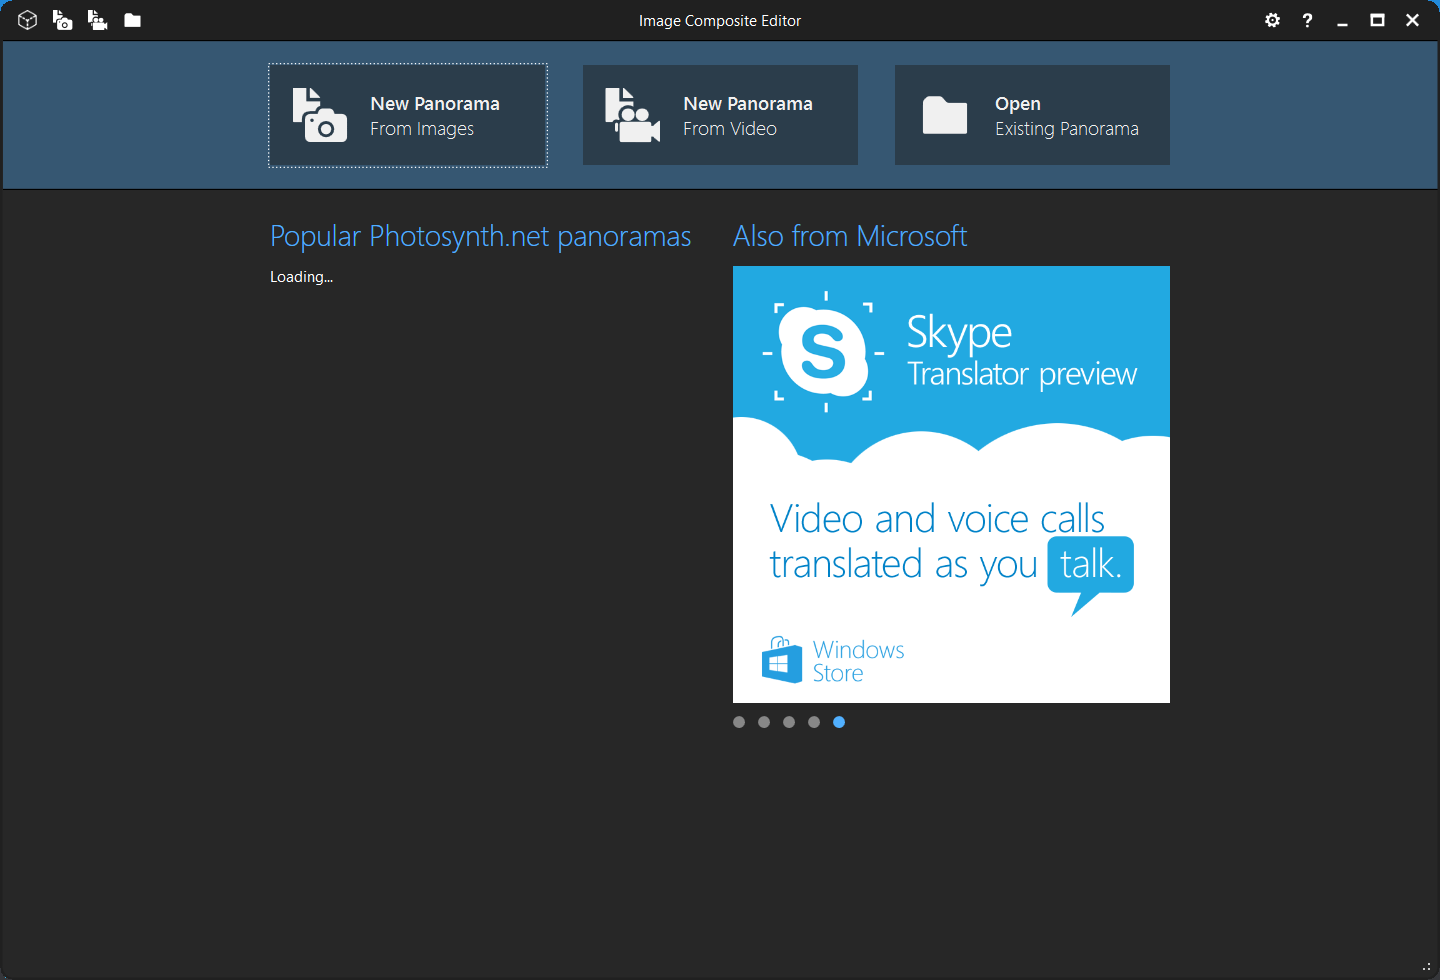Open Skype Translator preview ad banner
The width and height of the screenshot is (1440, 980).
pyautogui.click(x=951, y=484)
